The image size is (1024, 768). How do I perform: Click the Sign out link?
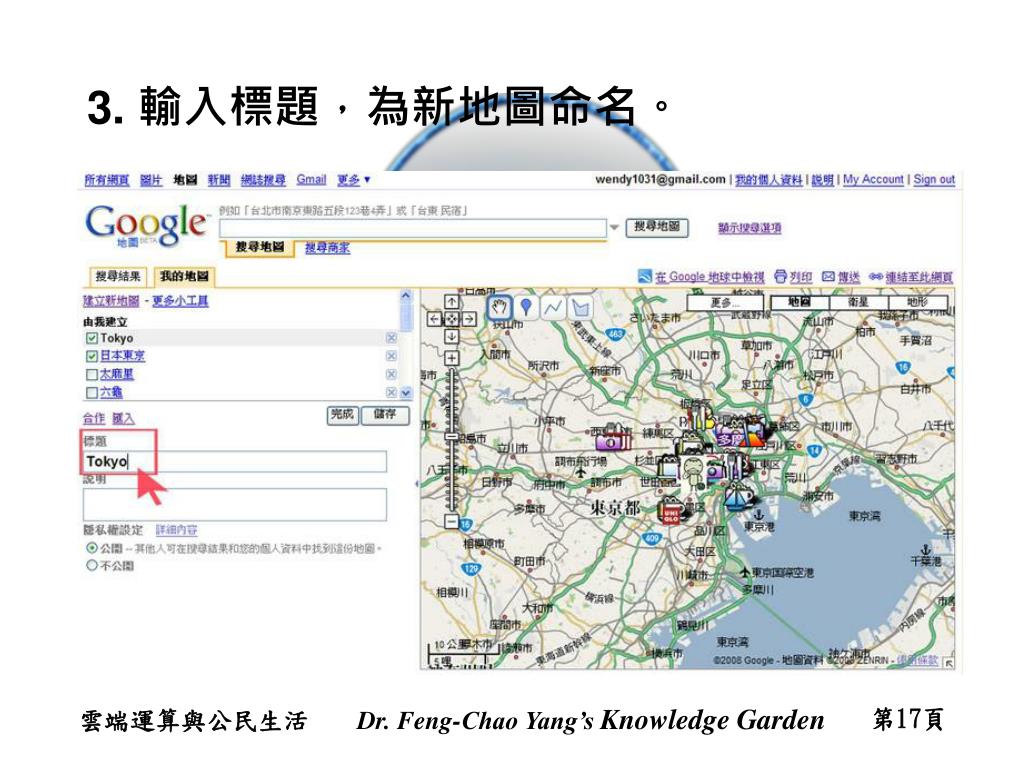tap(934, 180)
